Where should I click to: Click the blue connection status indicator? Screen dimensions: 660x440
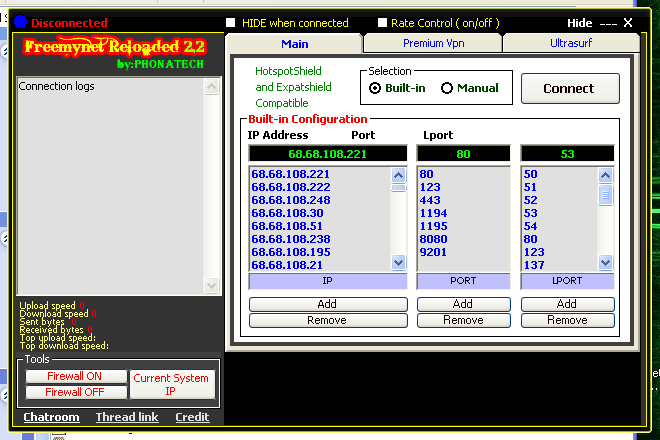pos(21,22)
